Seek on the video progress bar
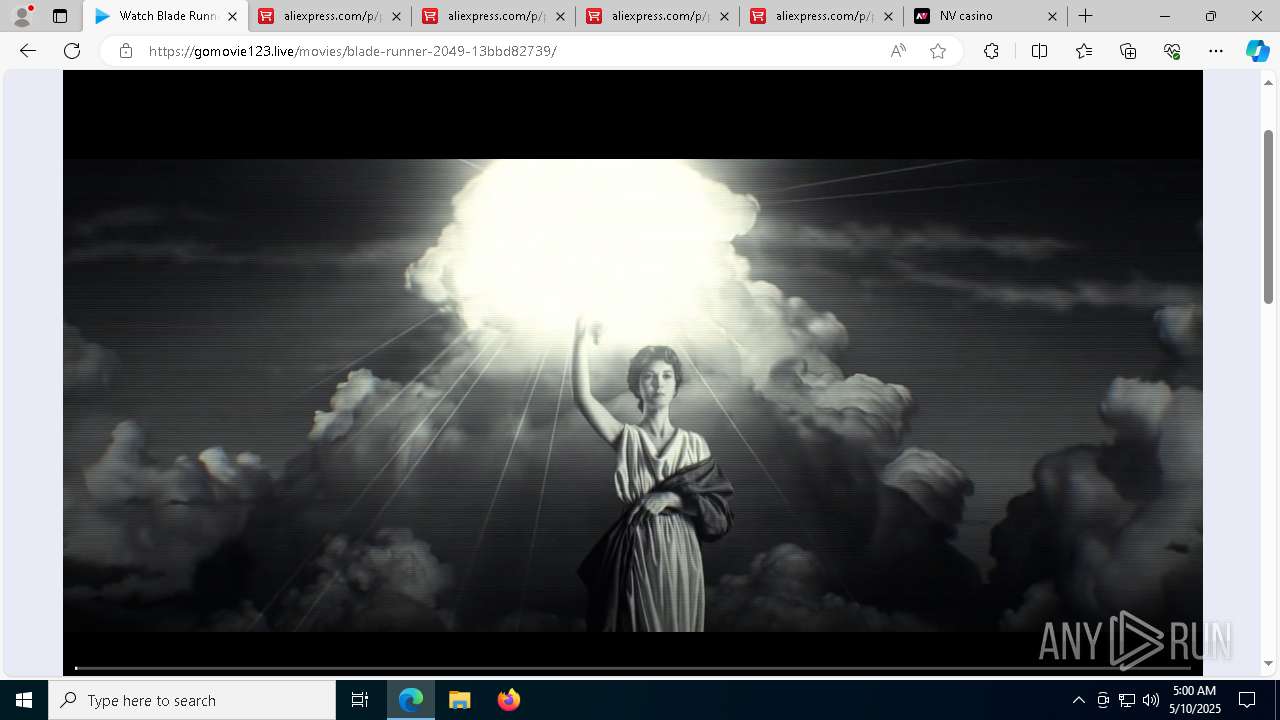1280x720 pixels. click(x=632, y=667)
